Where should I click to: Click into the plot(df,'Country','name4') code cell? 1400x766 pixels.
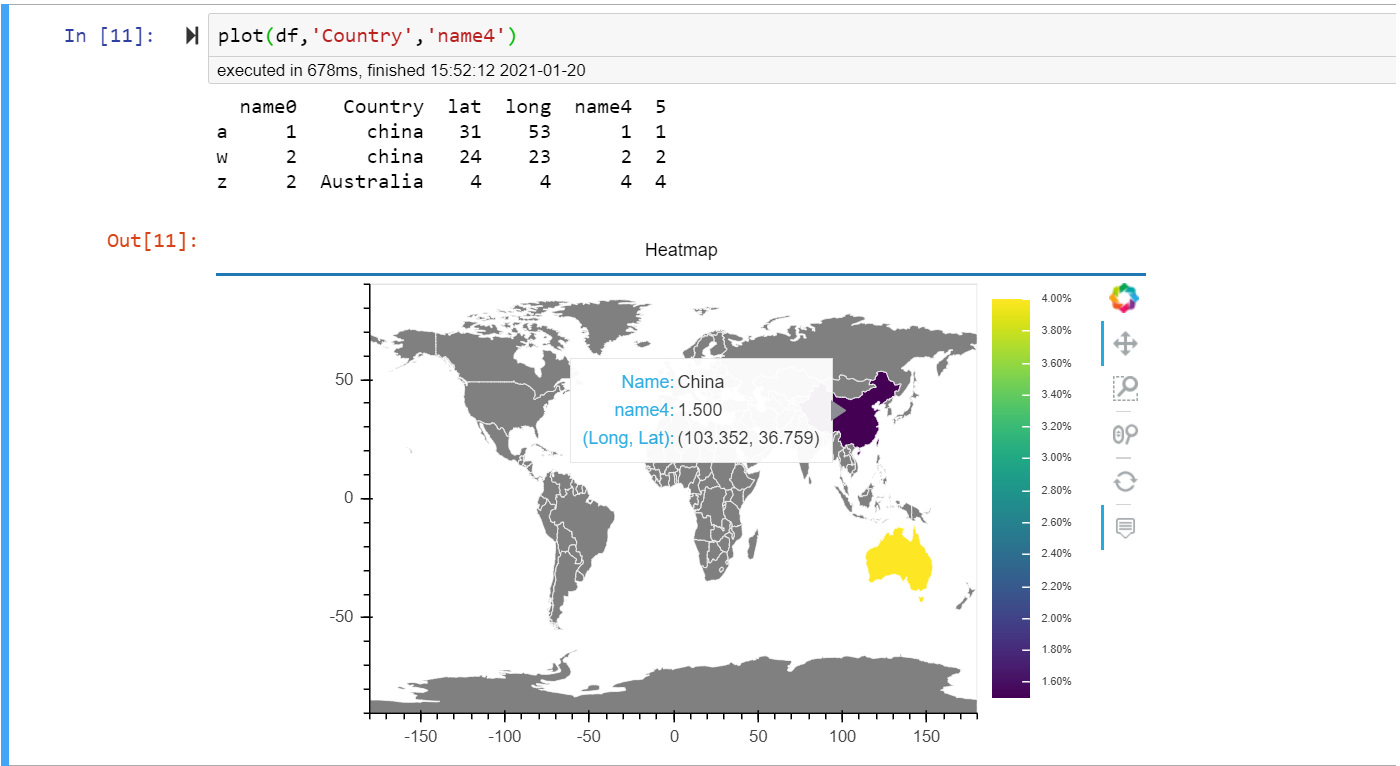click(803, 36)
